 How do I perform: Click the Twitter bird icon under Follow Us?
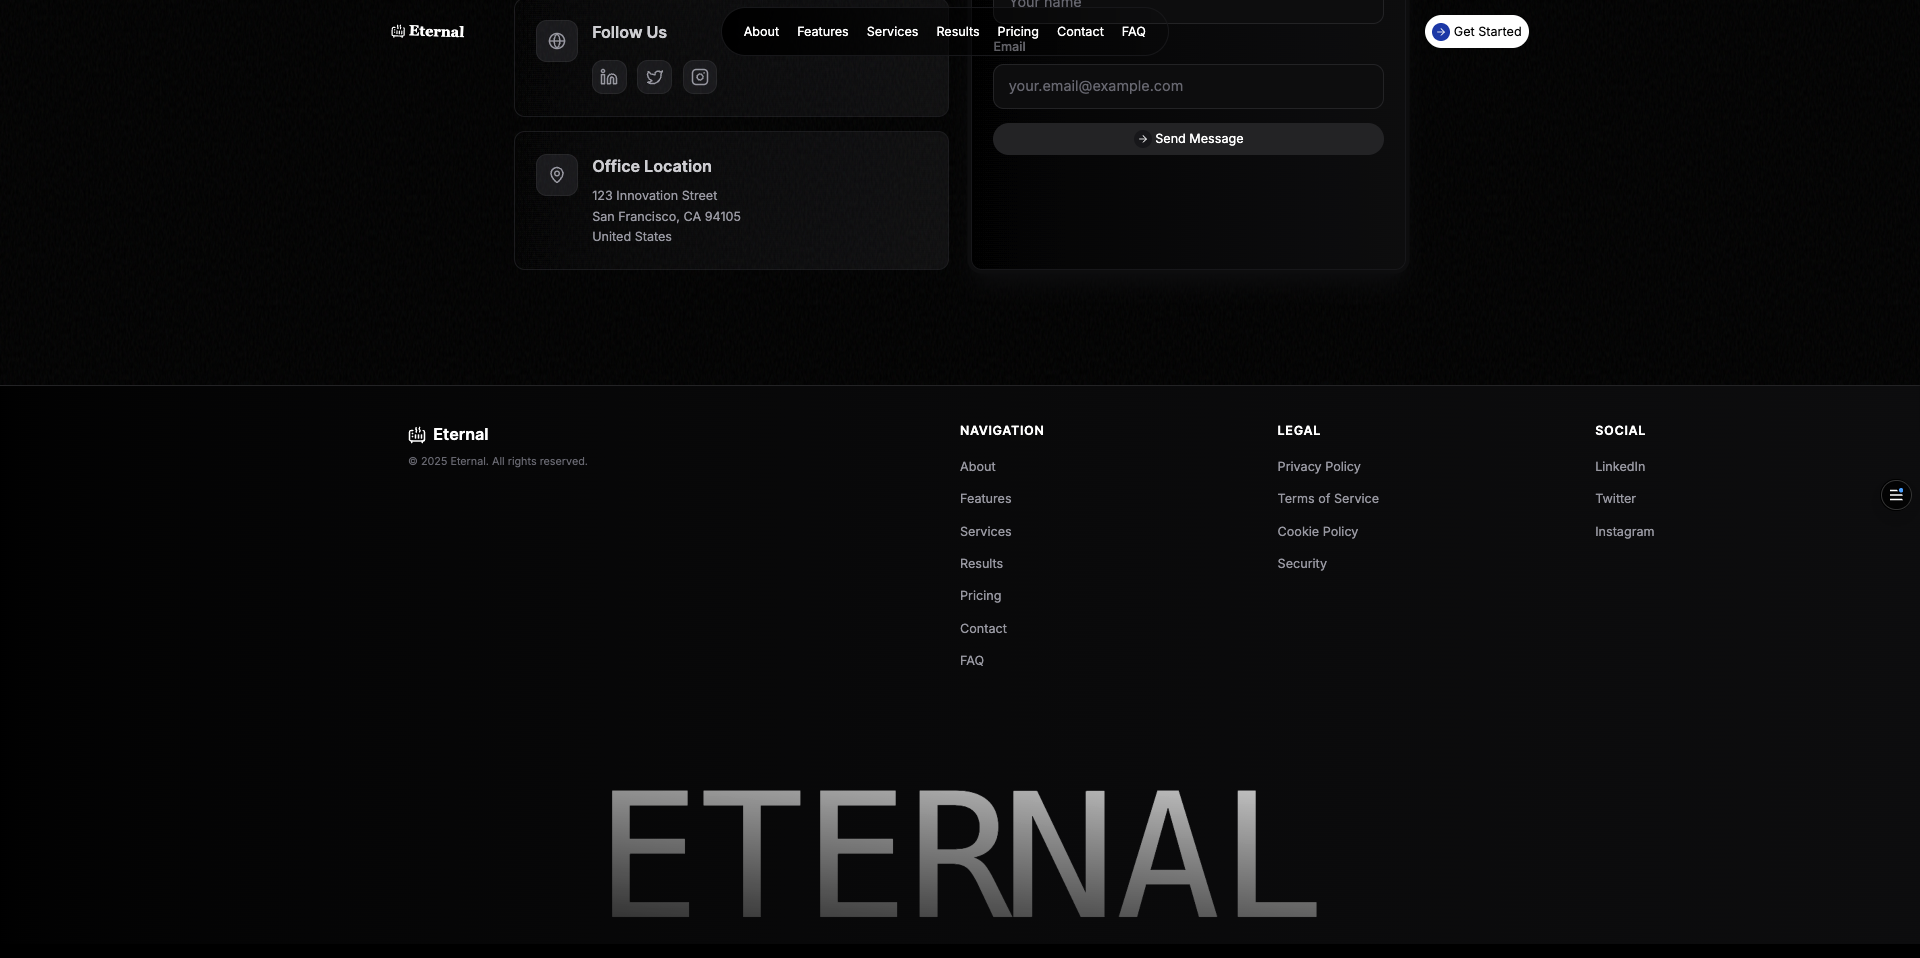coord(654,77)
